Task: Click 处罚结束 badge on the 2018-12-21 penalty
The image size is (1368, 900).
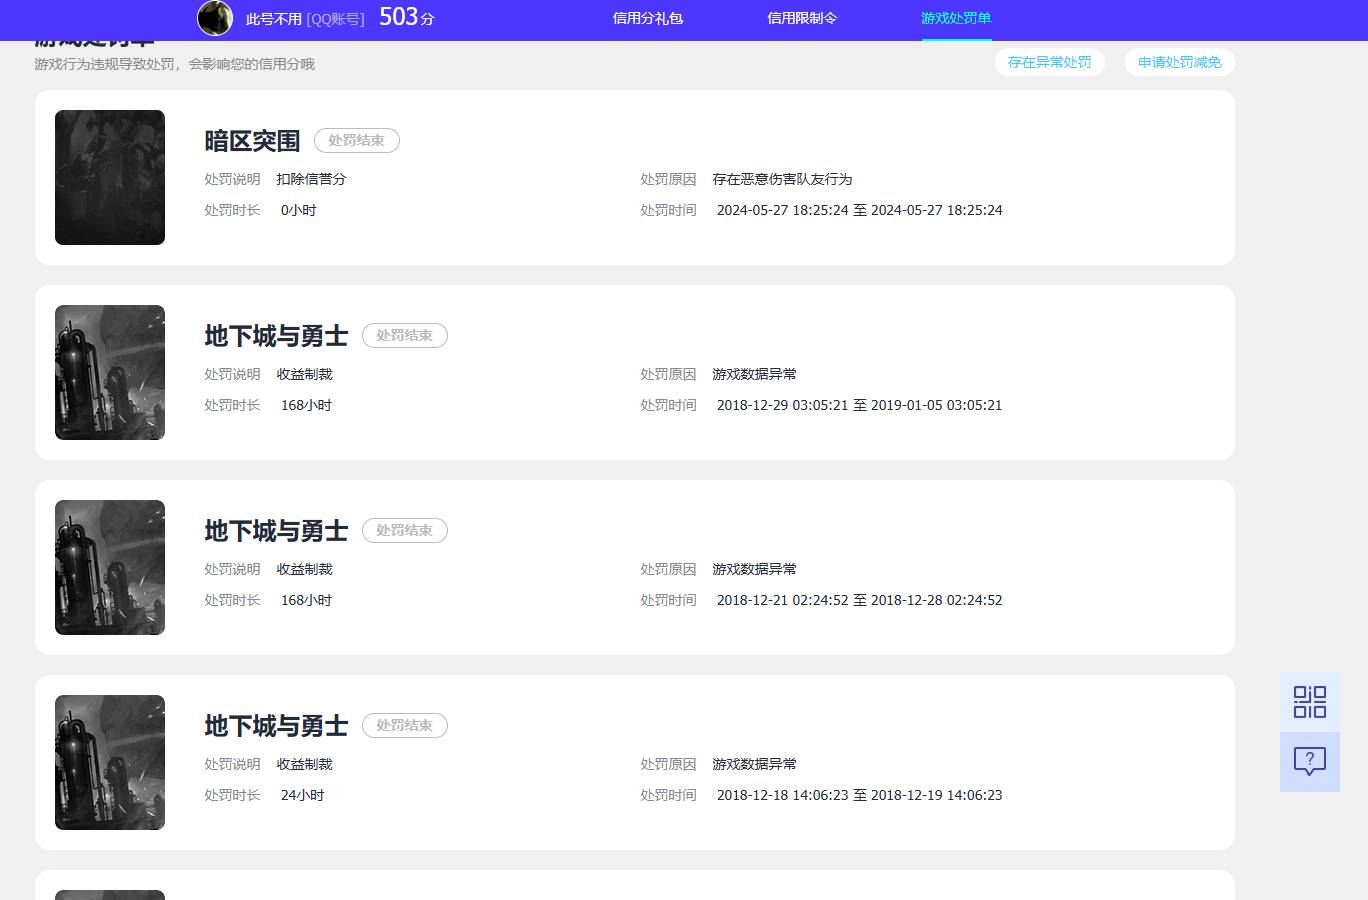Action: (x=404, y=531)
